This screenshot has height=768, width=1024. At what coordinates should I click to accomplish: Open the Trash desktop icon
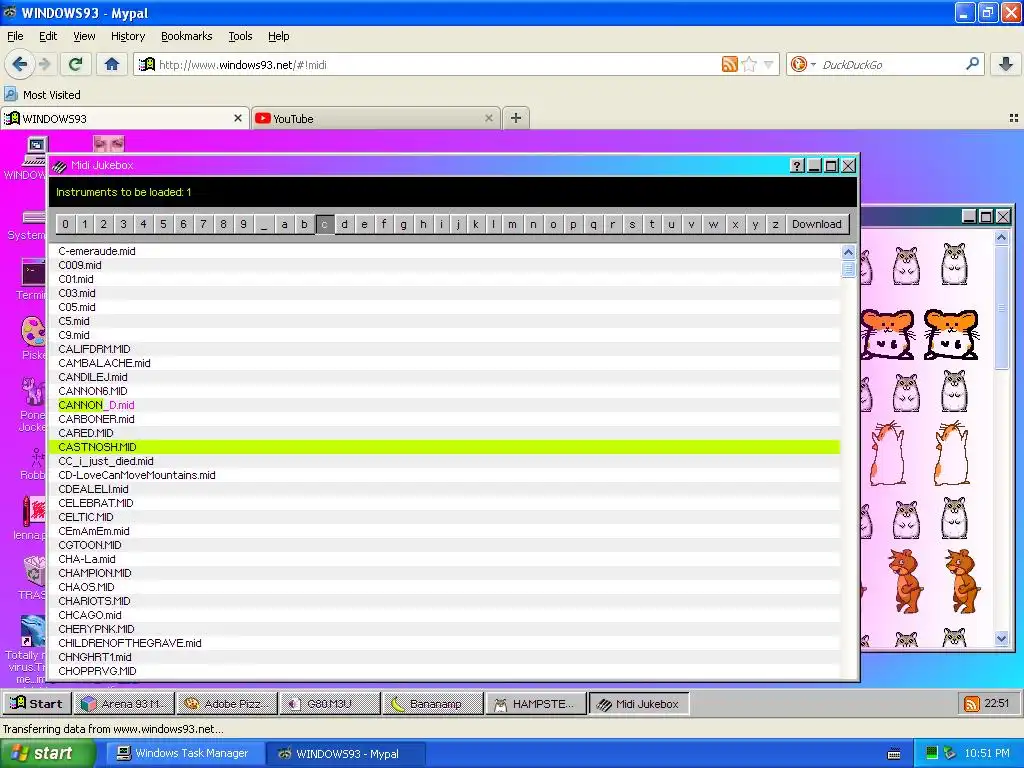32,578
